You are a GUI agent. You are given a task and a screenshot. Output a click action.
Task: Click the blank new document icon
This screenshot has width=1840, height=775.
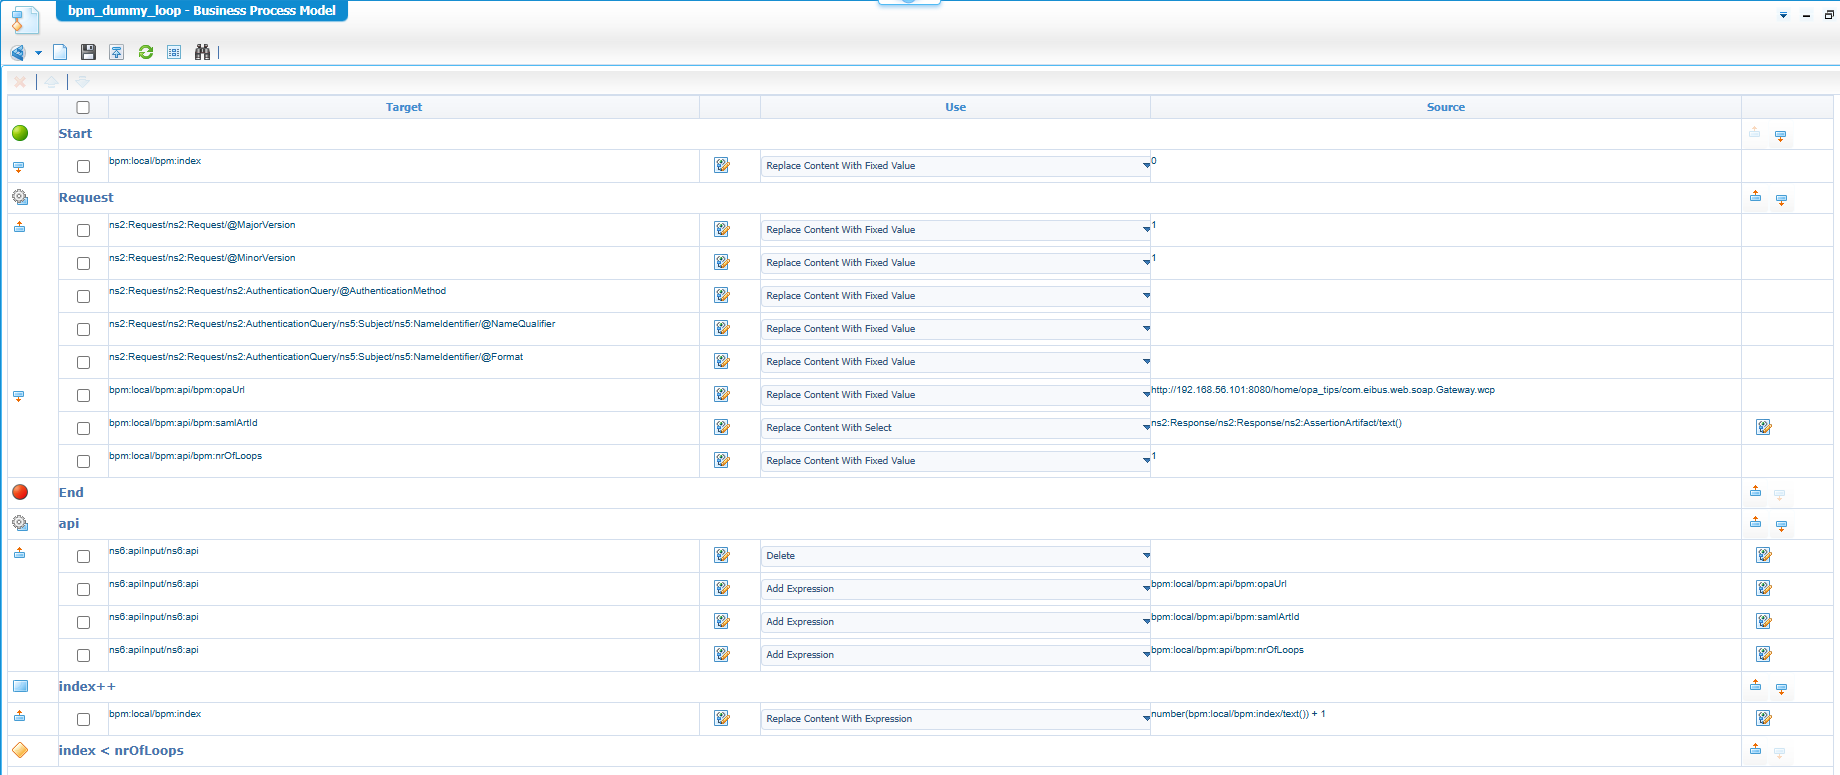60,52
